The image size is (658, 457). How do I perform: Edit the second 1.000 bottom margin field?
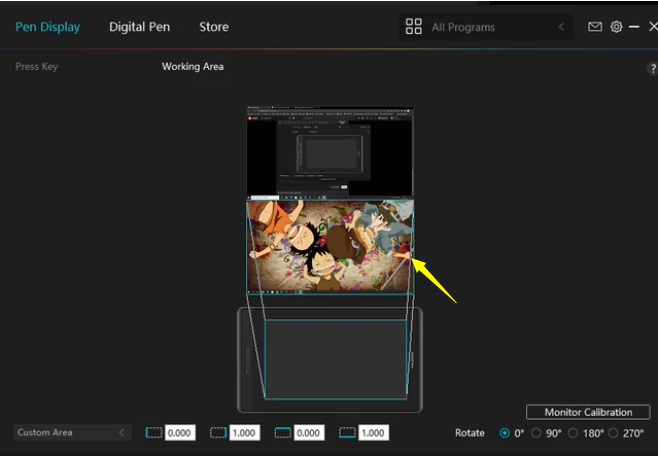click(373, 433)
